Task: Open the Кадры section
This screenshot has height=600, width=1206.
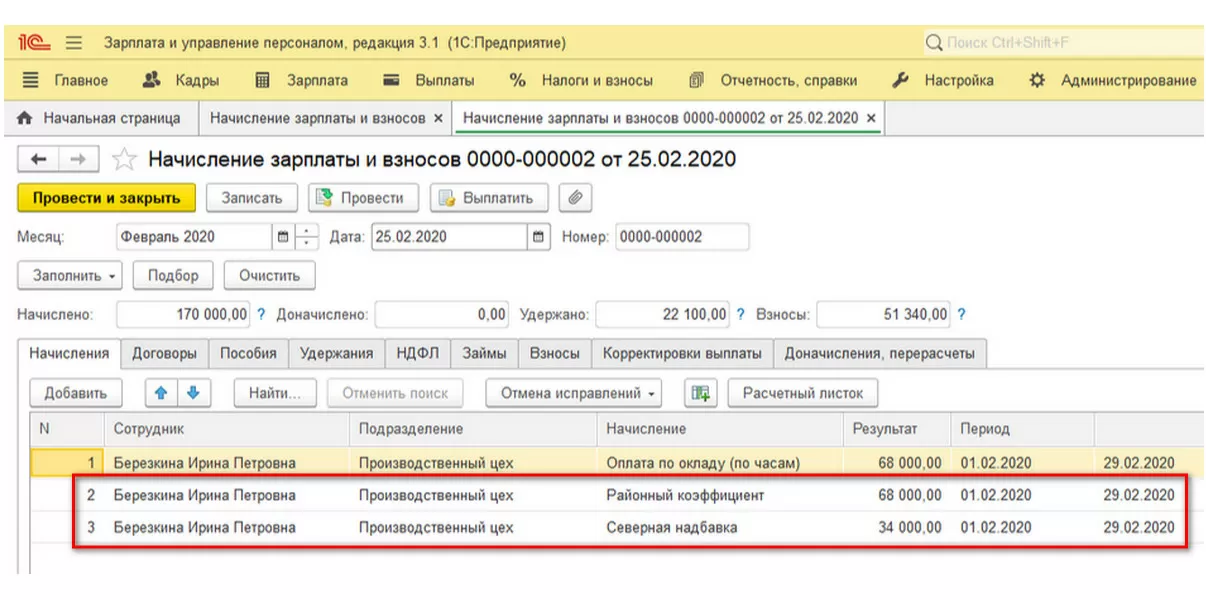Action: pos(181,80)
